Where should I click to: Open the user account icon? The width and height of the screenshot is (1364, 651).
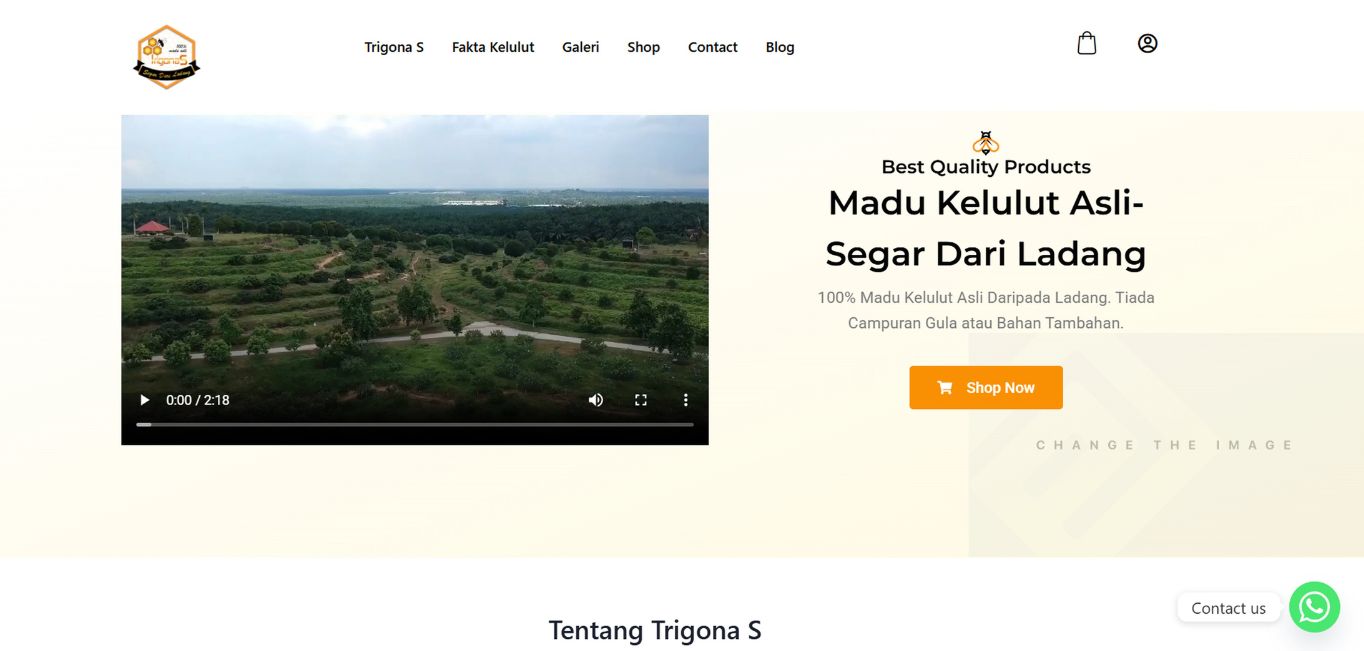click(x=1147, y=43)
